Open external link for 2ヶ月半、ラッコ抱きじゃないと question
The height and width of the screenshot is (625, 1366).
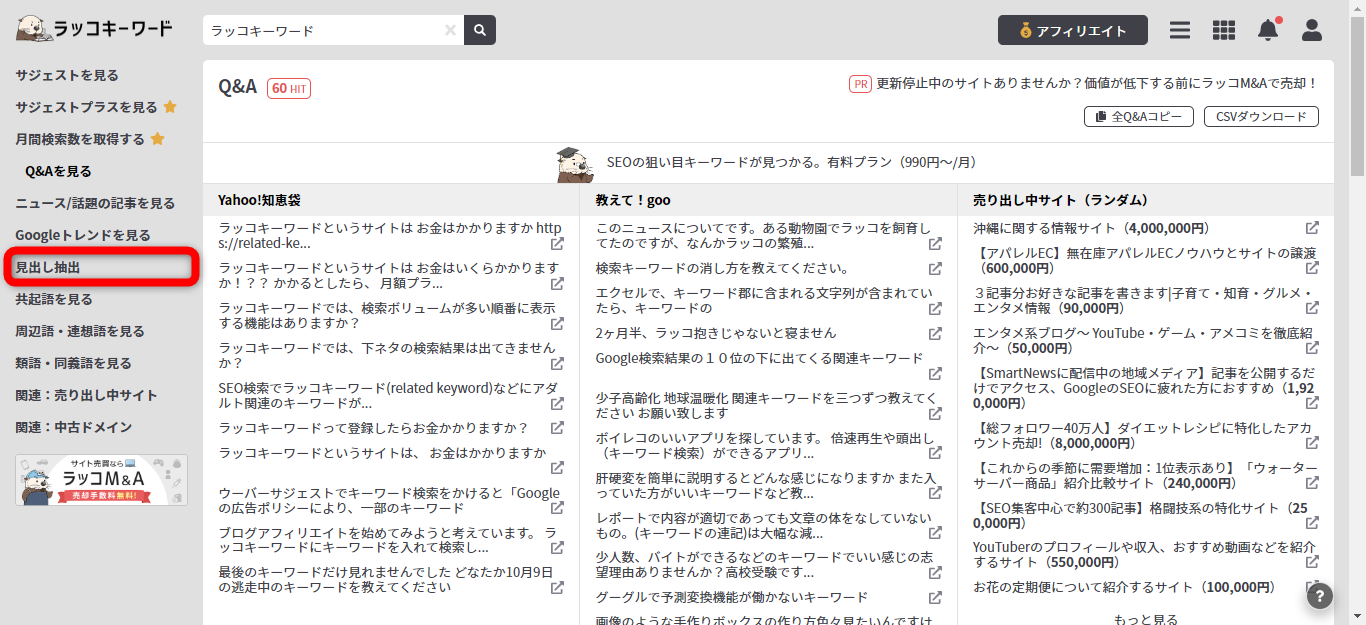click(x=935, y=333)
